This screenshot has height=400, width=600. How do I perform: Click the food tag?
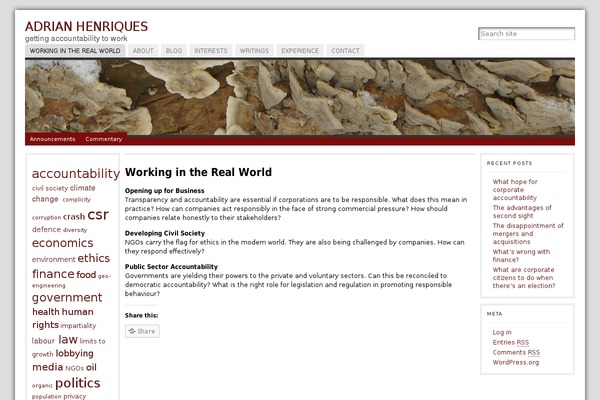[x=86, y=275]
